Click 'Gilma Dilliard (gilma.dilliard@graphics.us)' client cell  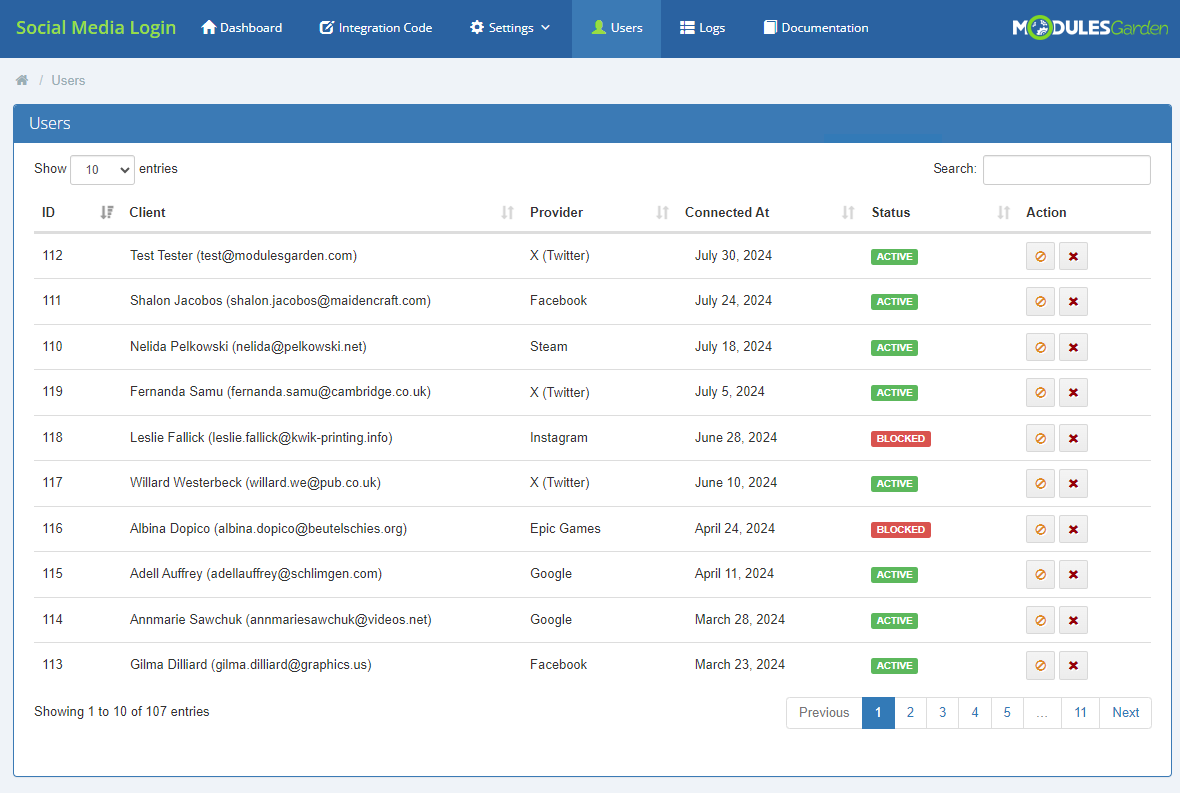(251, 665)
